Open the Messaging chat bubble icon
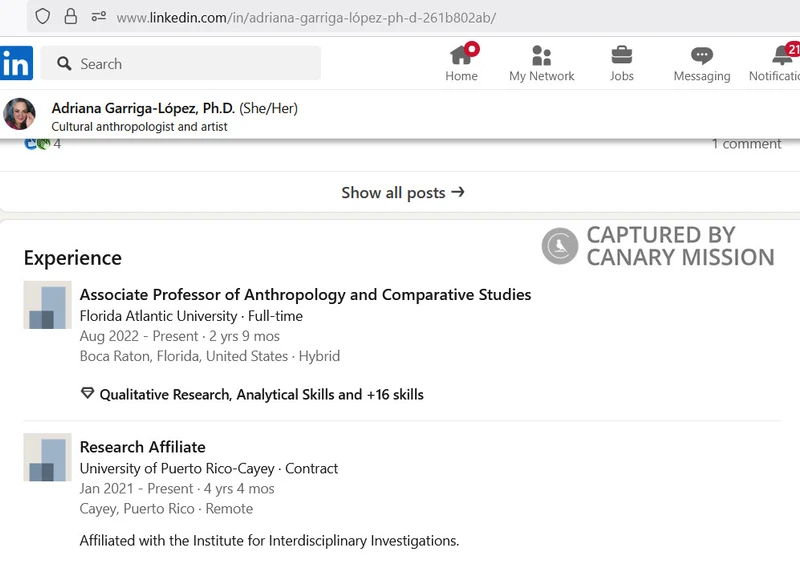Viewport: 800px width, 568px height. pyautogui.click(x=702, y=56)
